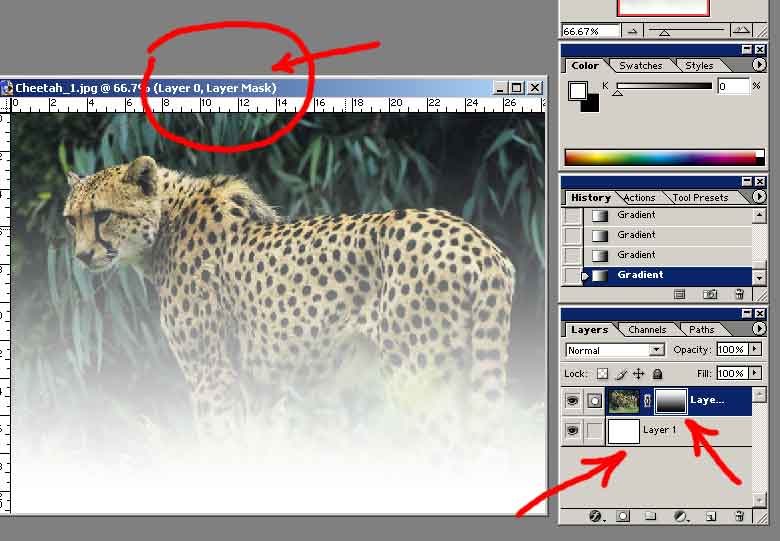
Task: Switch to the Swatches tab
Action: pos(641,66)
